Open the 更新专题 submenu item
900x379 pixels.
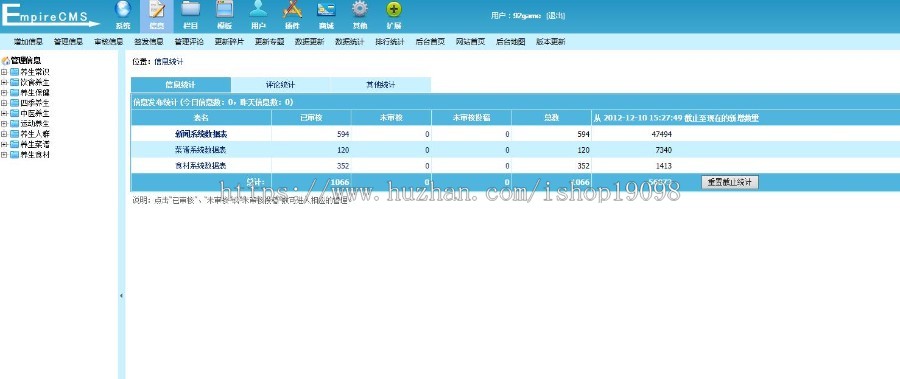pos(269,42)
